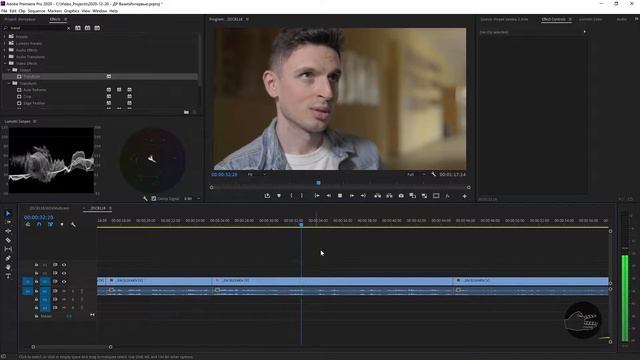Click Mark Out in Program monitor
Image resolution: width=640 pixels, height=360 pixels.
302,196
